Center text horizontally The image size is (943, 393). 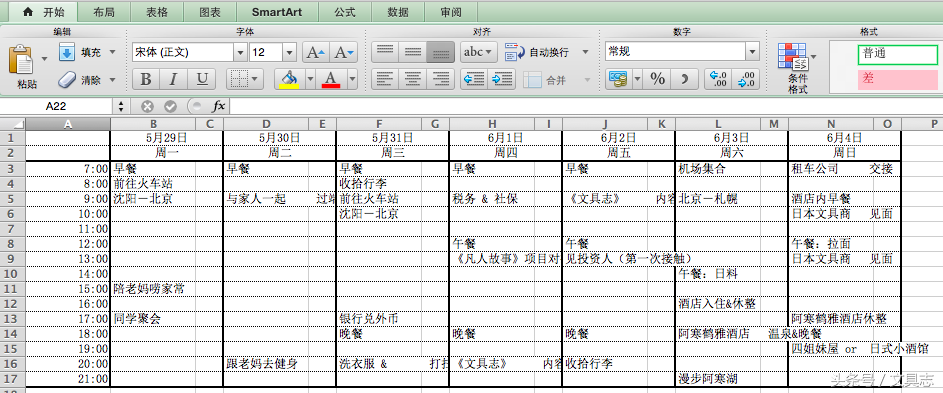[x=413, y=79]
